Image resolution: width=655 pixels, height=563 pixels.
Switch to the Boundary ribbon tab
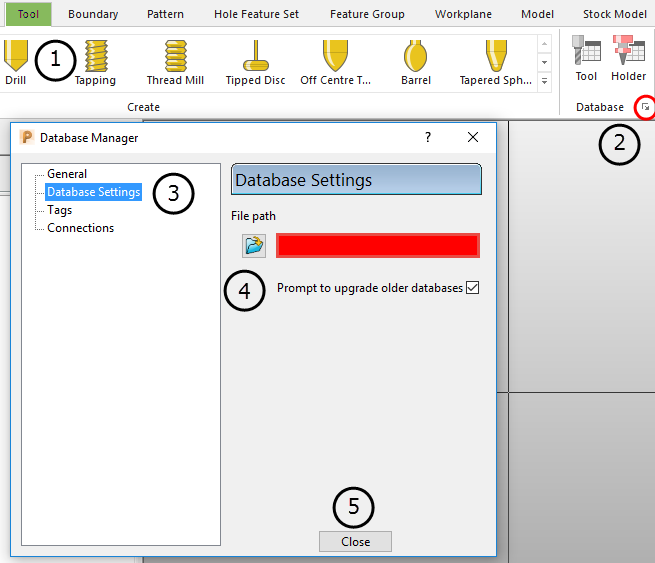93,14
